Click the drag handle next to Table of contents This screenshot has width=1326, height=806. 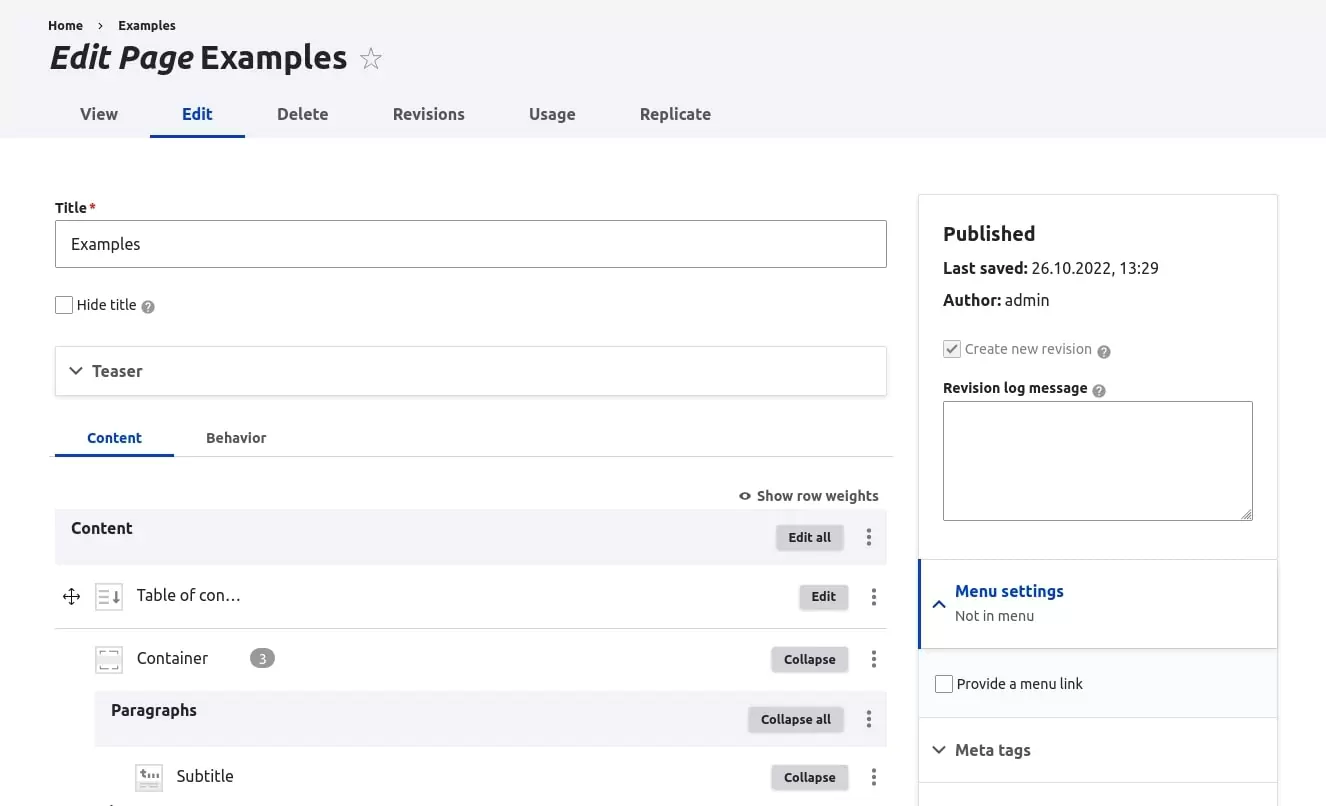click(x=71, y=596)
